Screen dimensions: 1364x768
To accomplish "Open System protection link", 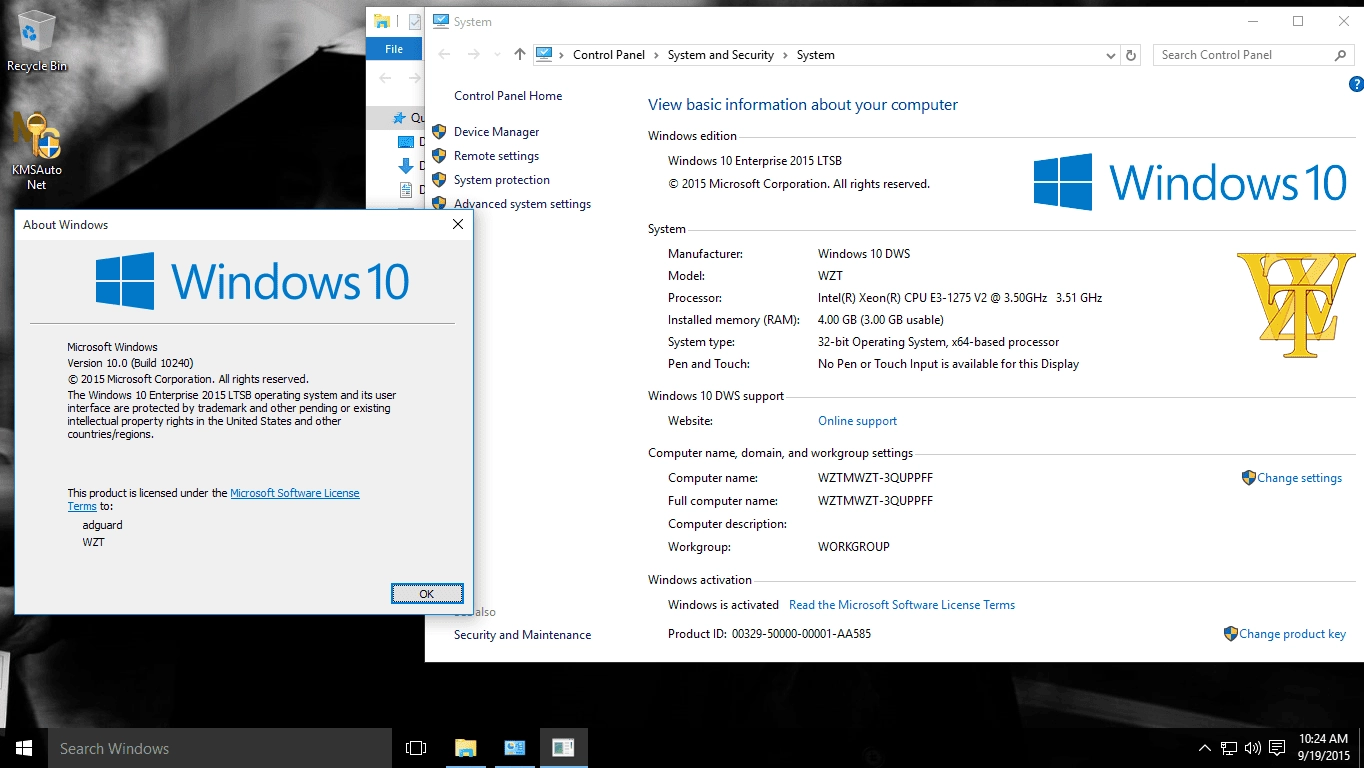I will click(502, 180).
